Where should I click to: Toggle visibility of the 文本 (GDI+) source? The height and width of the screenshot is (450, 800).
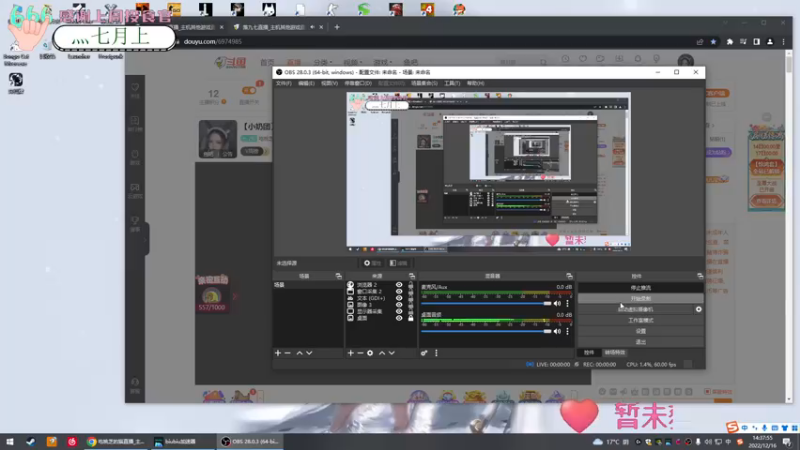(x=399, y=298)
